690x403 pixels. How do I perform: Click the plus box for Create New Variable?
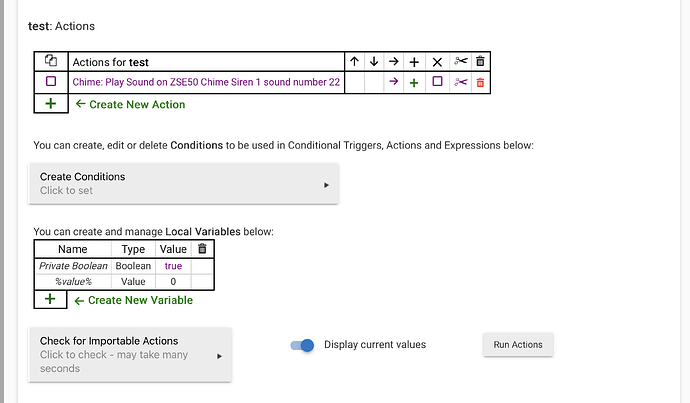pyautogui.click(x=50, y=299)
